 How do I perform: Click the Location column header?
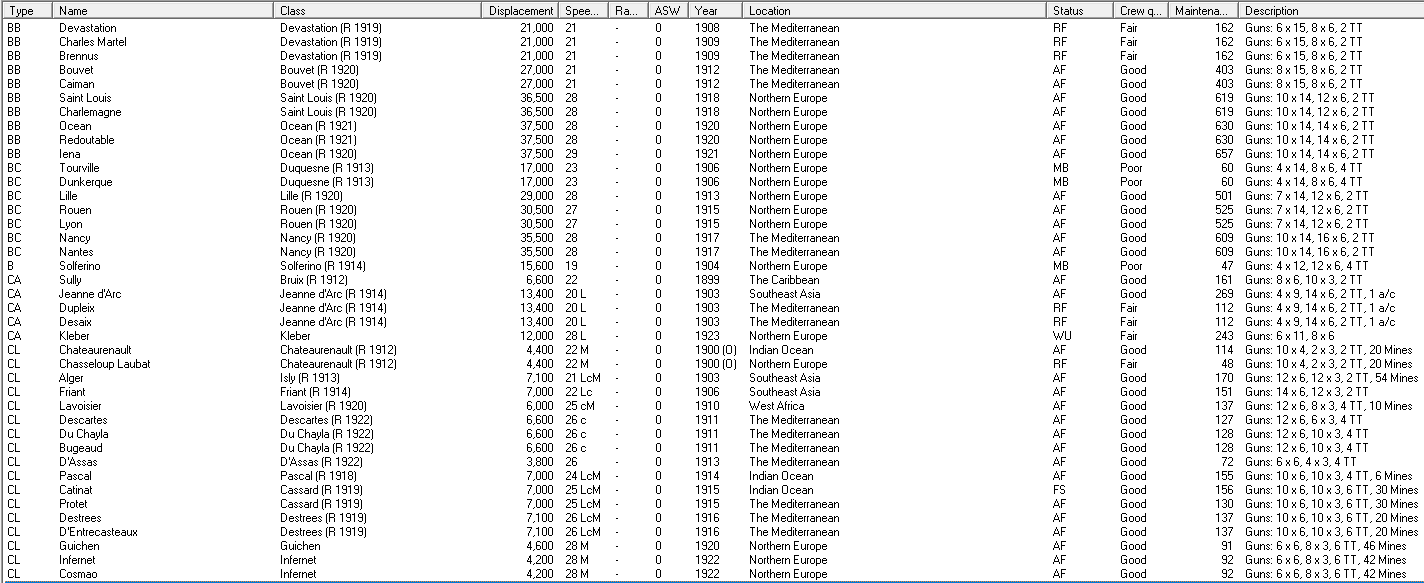[894, 10]
